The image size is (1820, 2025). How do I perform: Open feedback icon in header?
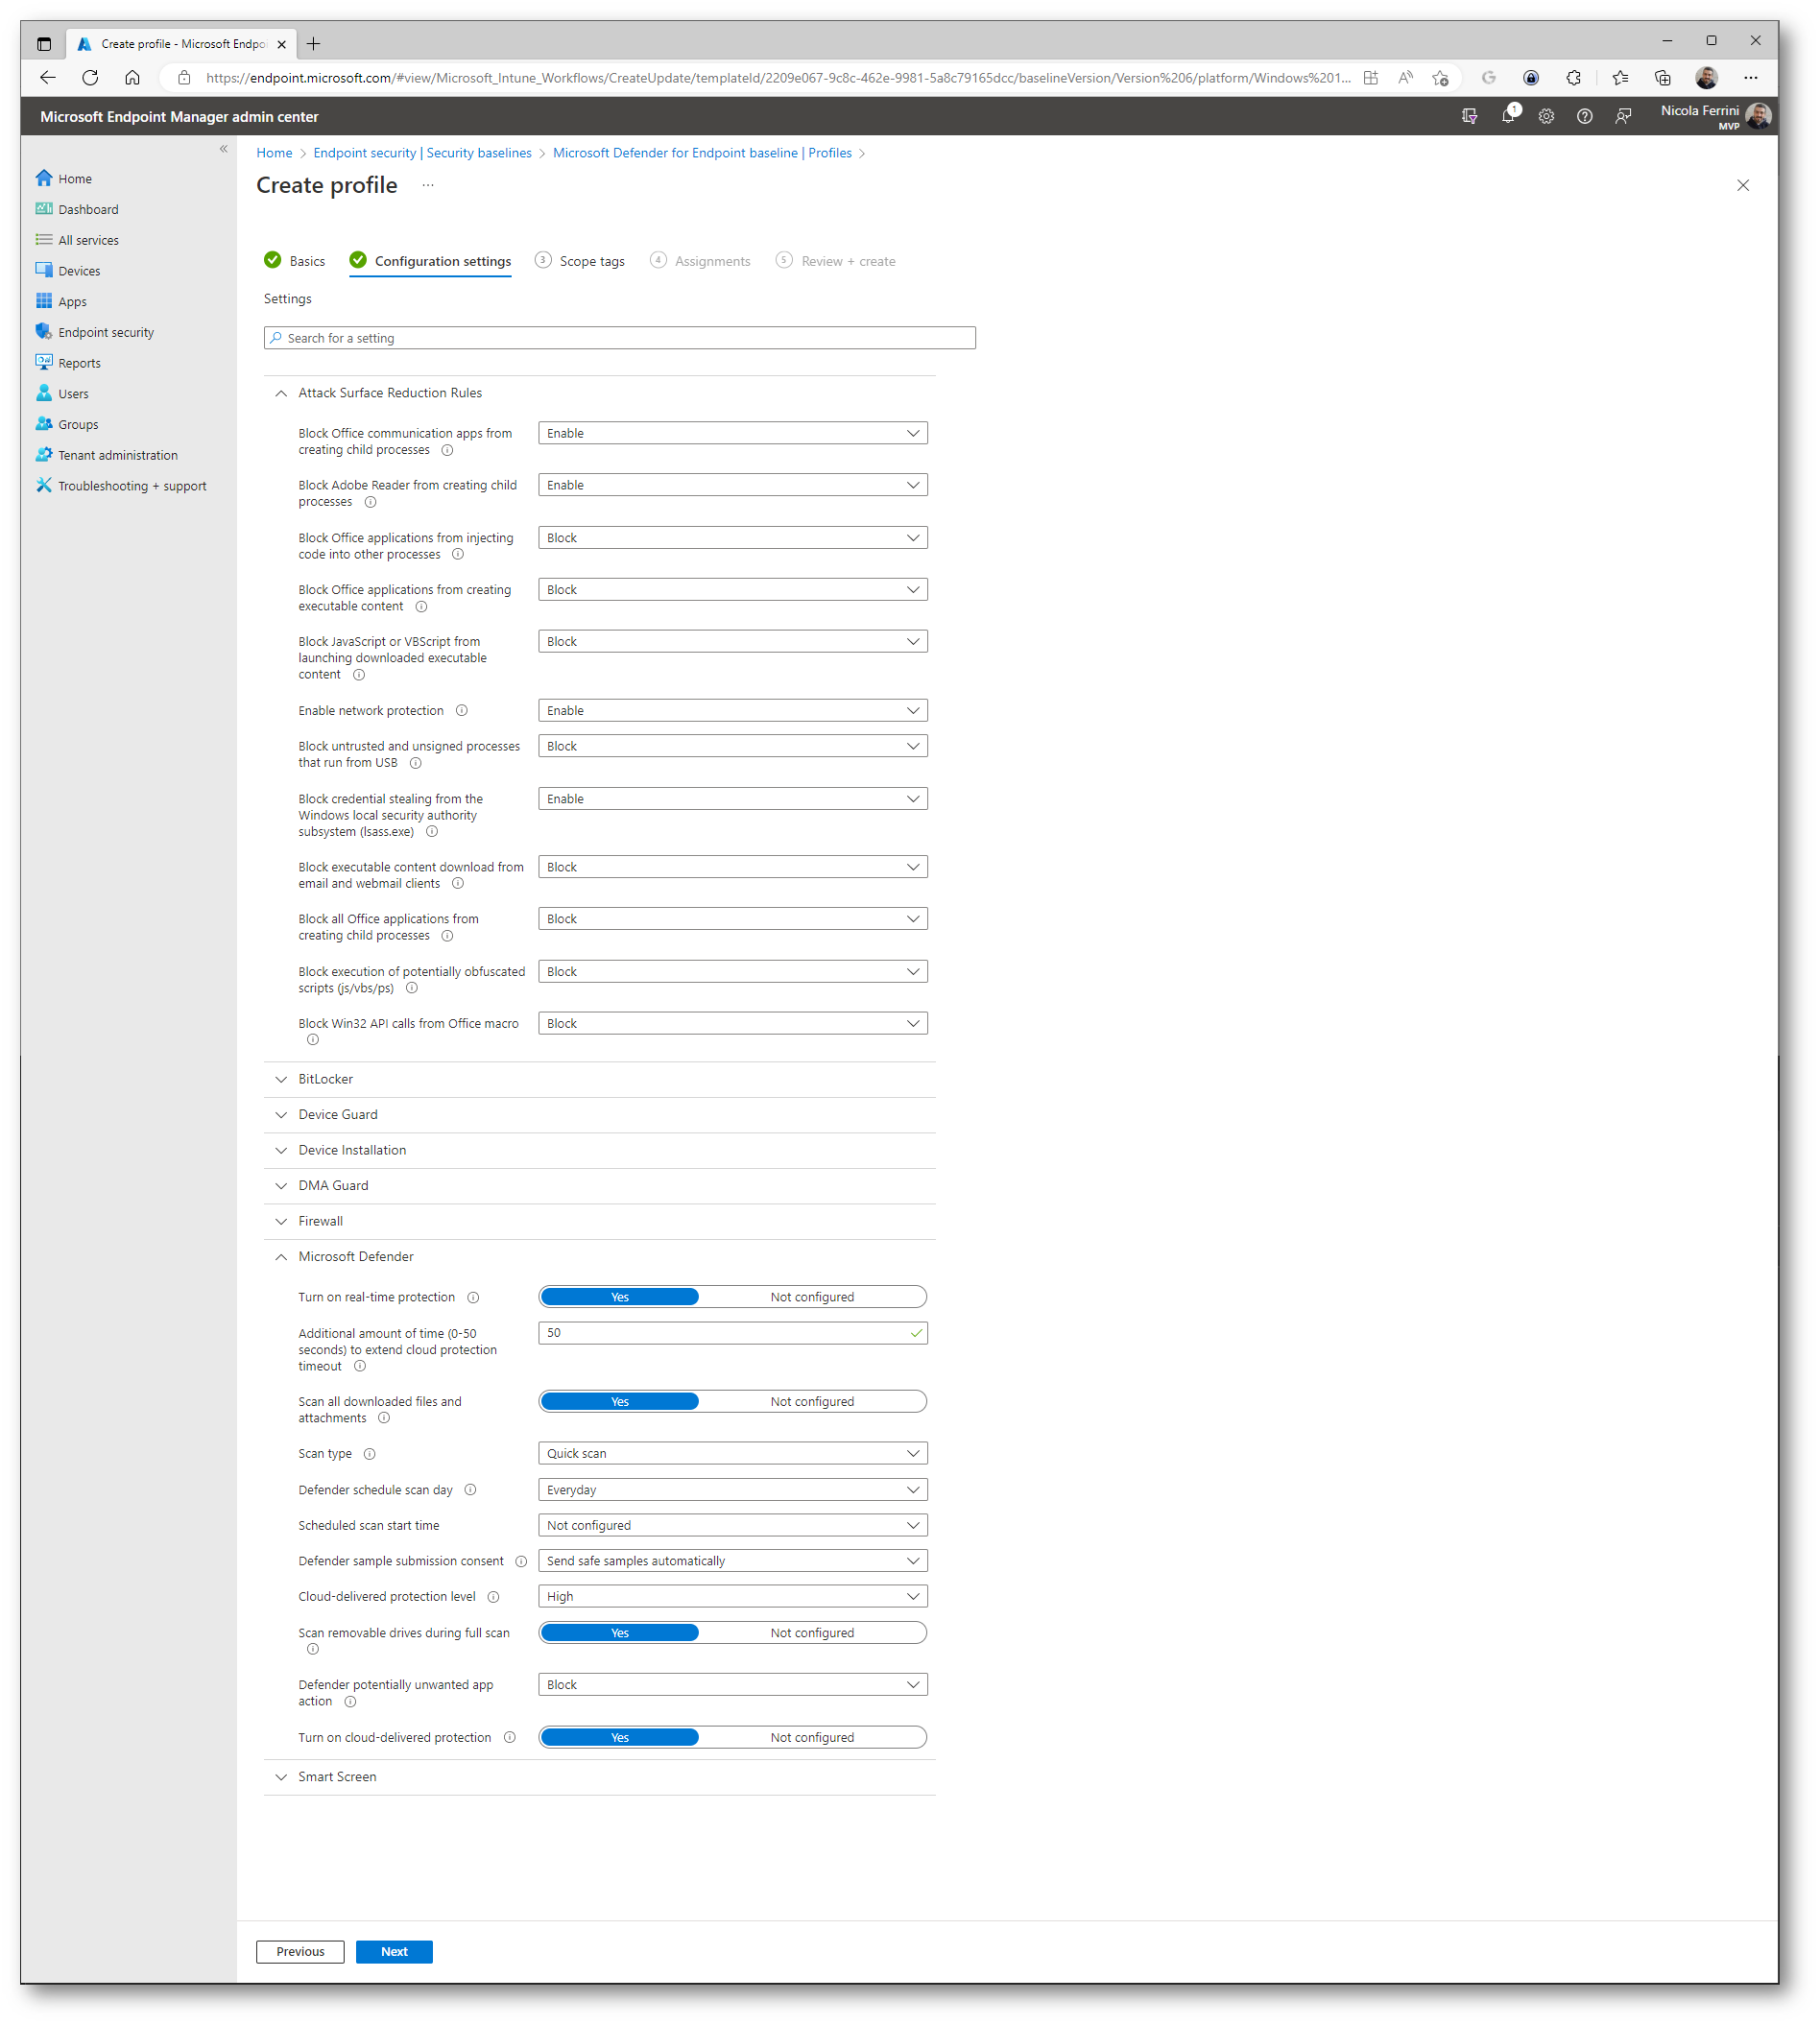(1624, 117)
